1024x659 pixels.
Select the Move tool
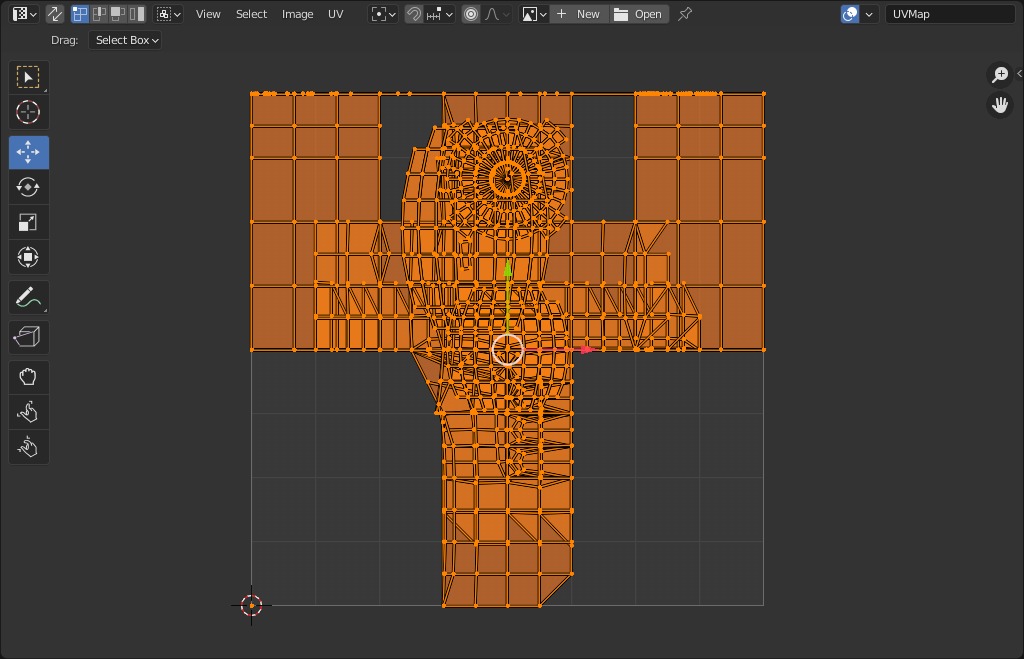28,152
